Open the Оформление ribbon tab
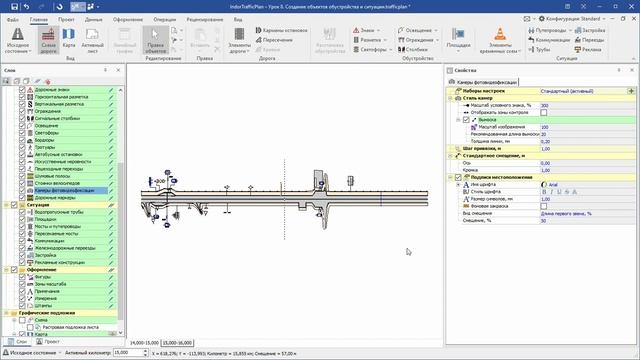This screenshot has width=640, height=360. tap(128, 19)
